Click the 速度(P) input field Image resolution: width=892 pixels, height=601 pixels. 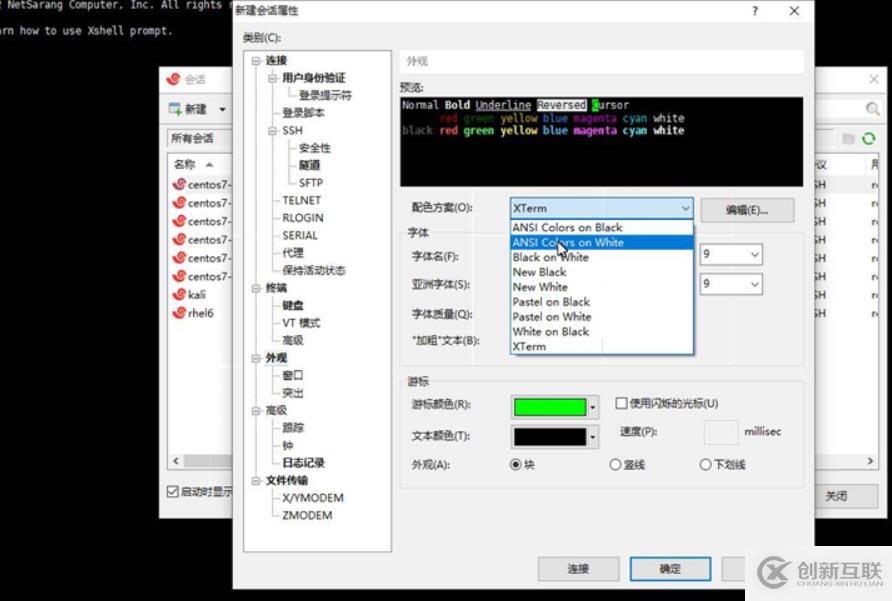click(723, 432)
